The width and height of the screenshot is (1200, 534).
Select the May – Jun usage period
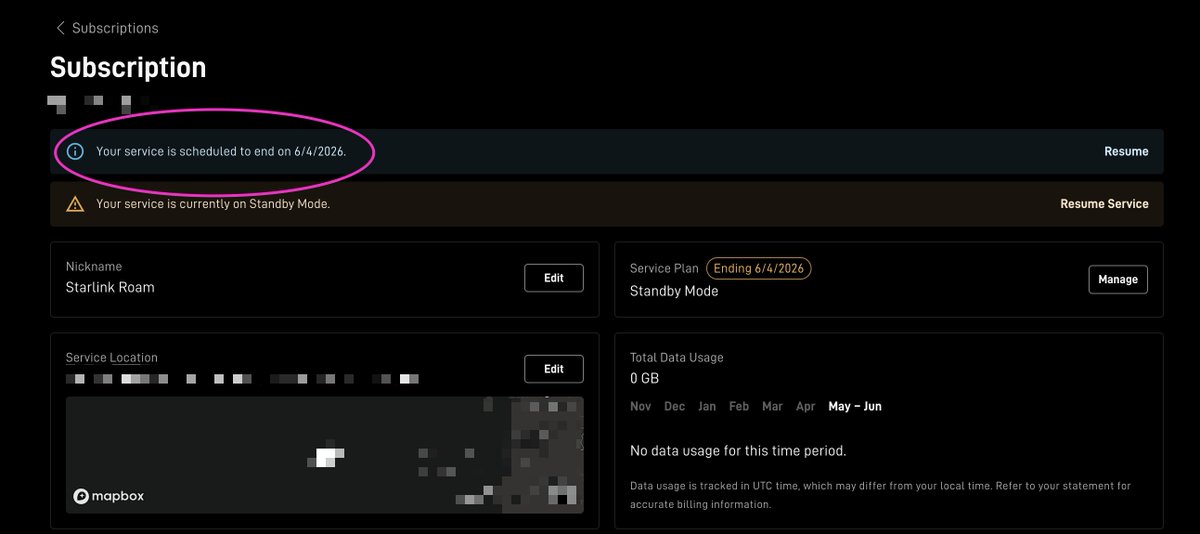855,407
